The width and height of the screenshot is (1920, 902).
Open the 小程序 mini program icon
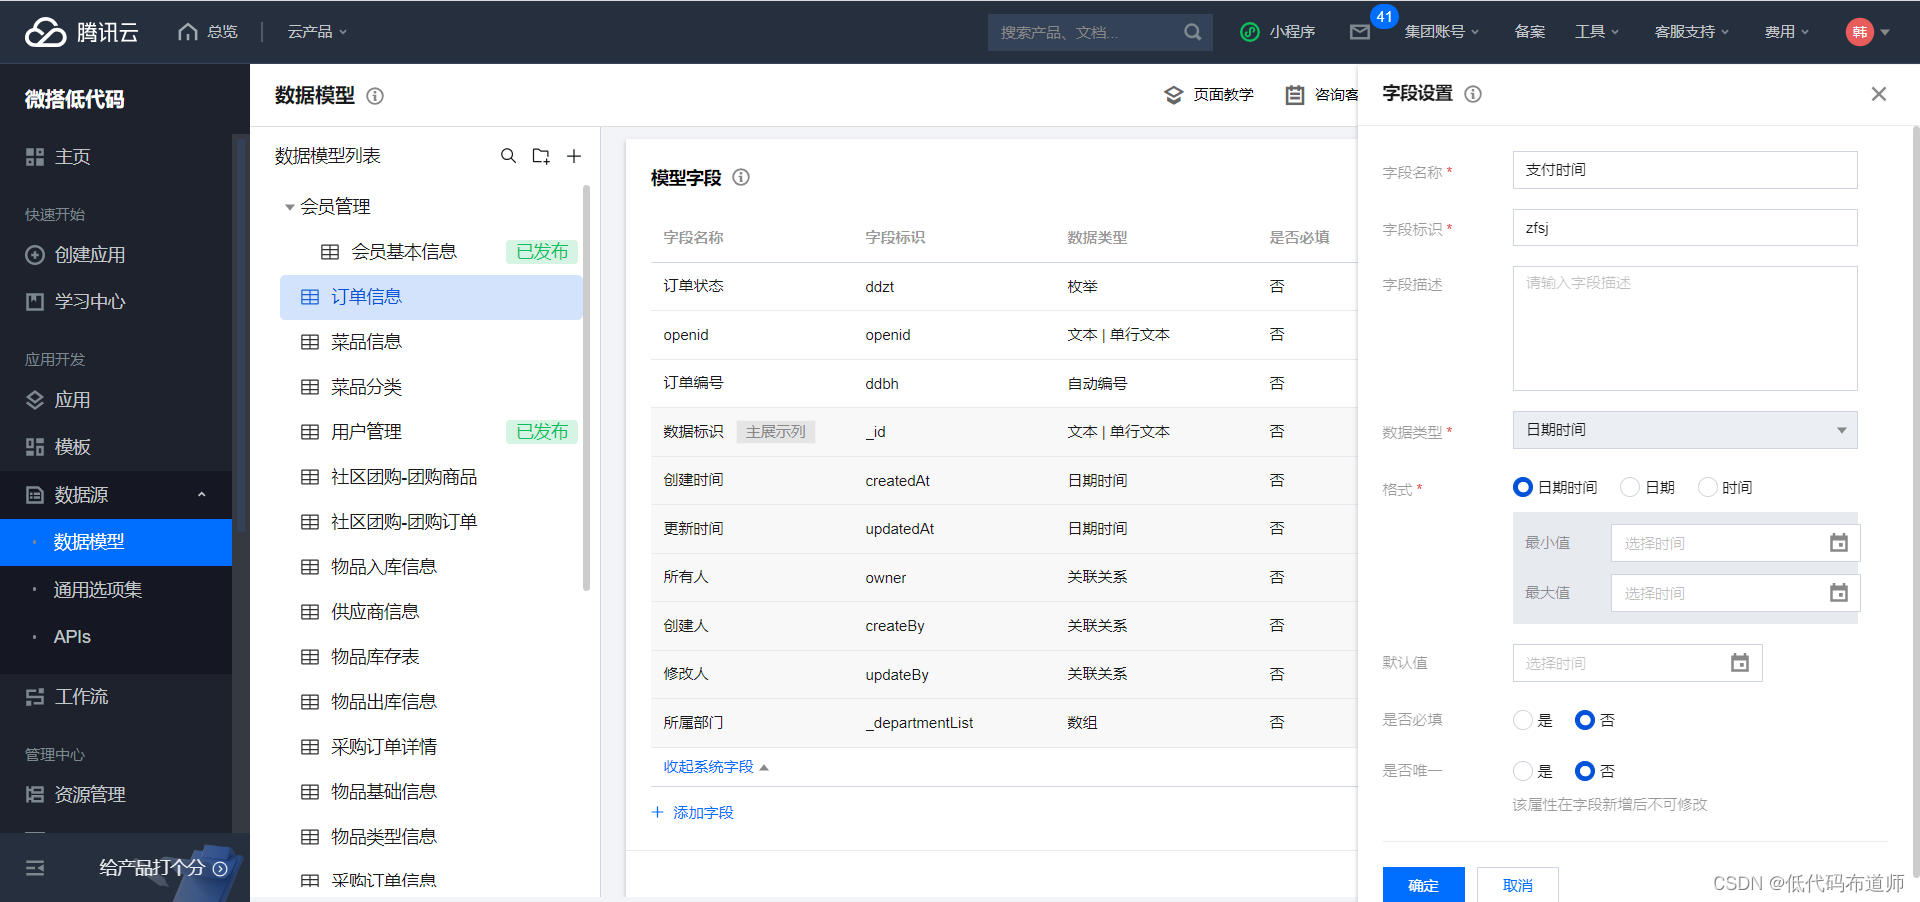point(1250,32)
